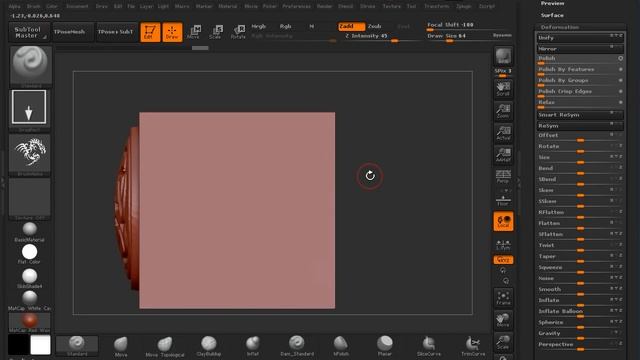Select the hPolish brush
This screenshot has width=640, height=360.
(341, 346)
